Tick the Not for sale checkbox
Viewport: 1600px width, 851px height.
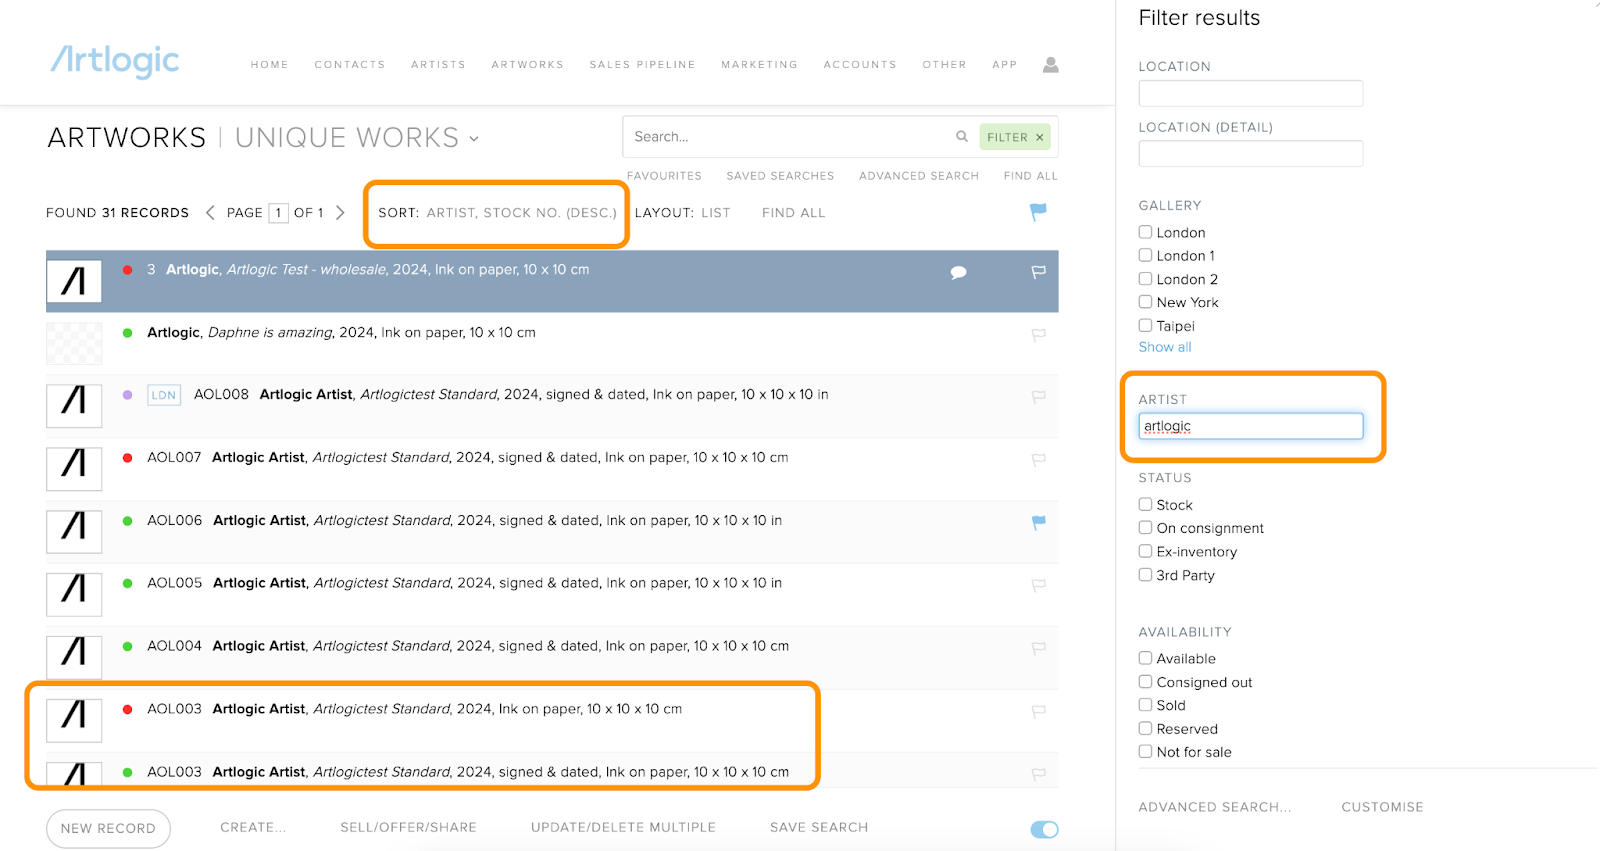[x=1145, y=751]
